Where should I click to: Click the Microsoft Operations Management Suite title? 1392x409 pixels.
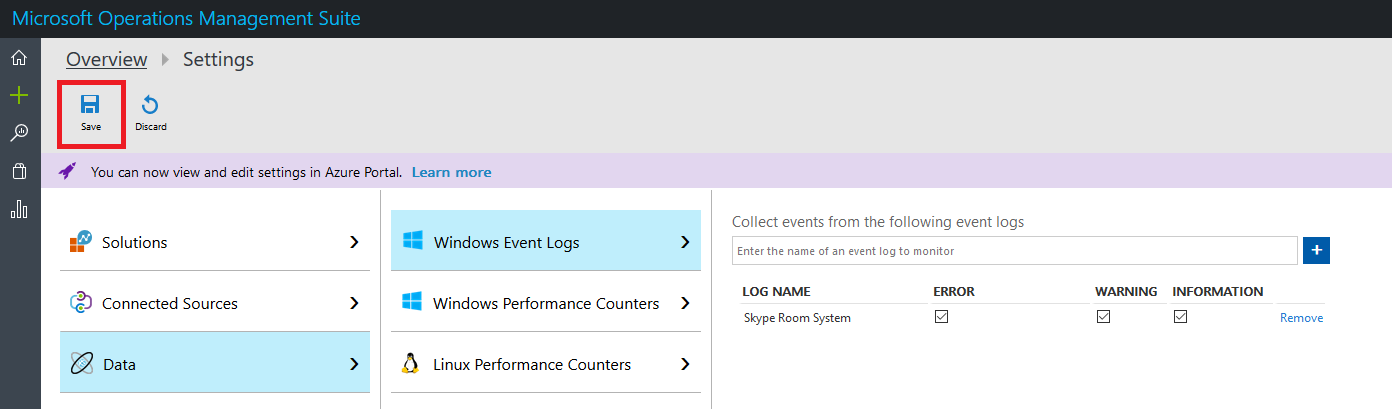pos(186,18)
